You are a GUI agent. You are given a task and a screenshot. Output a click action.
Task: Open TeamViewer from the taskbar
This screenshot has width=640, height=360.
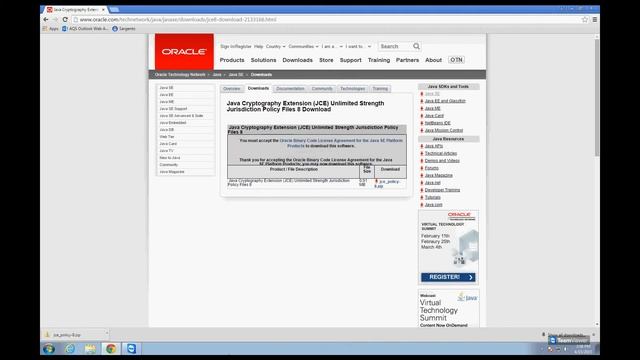[x=131, y=349]
